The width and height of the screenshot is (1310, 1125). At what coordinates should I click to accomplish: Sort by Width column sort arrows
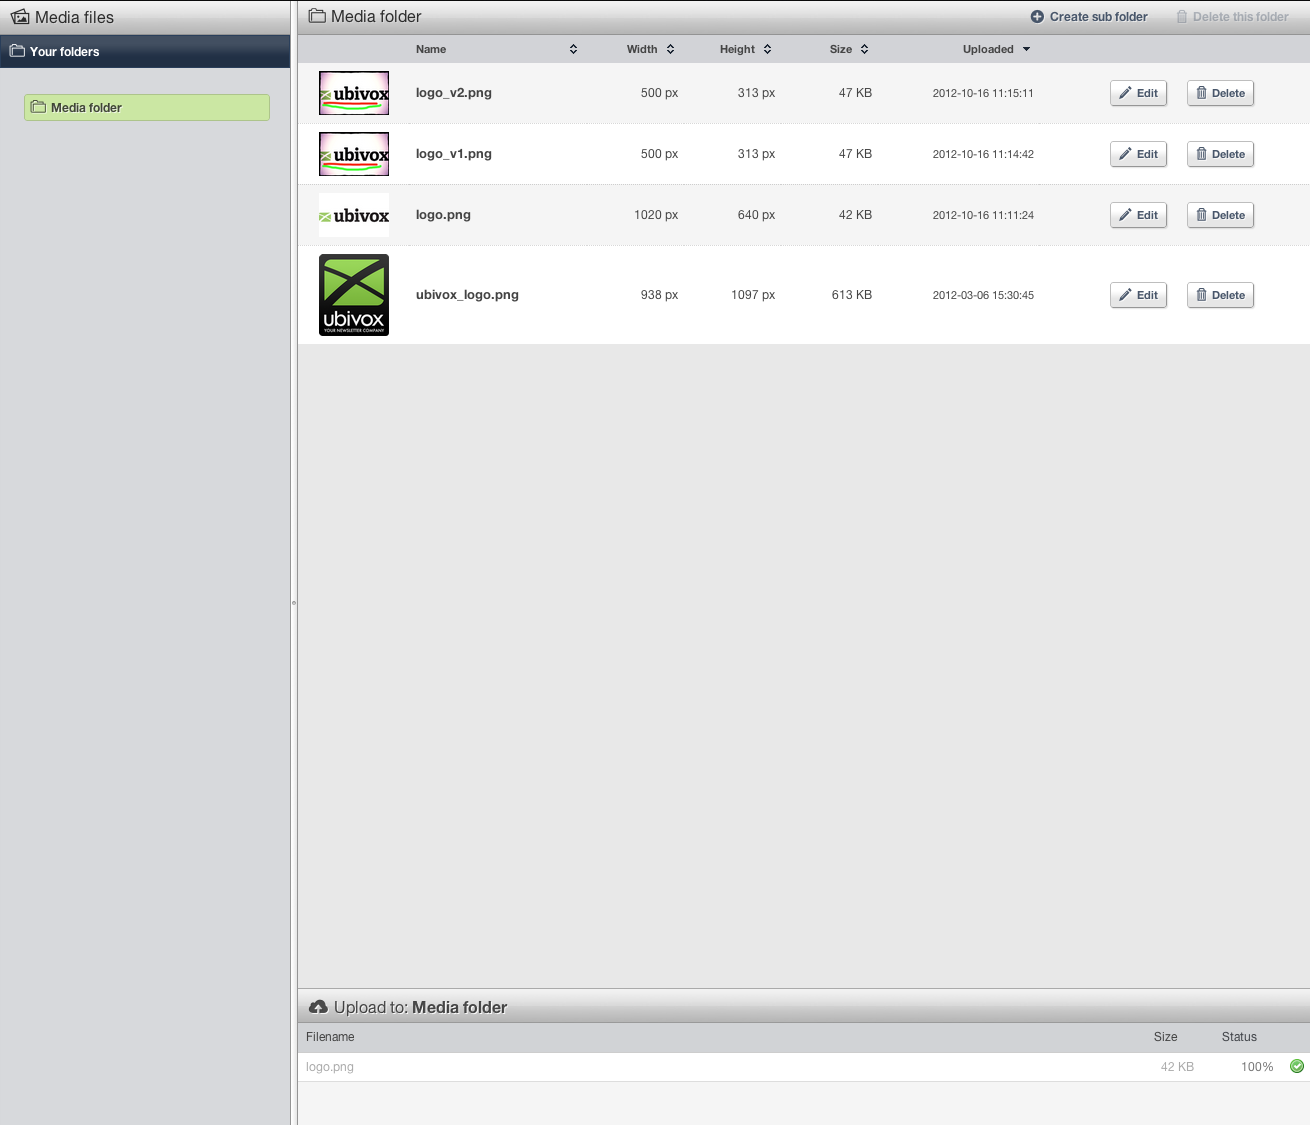(x=670, y=49)
